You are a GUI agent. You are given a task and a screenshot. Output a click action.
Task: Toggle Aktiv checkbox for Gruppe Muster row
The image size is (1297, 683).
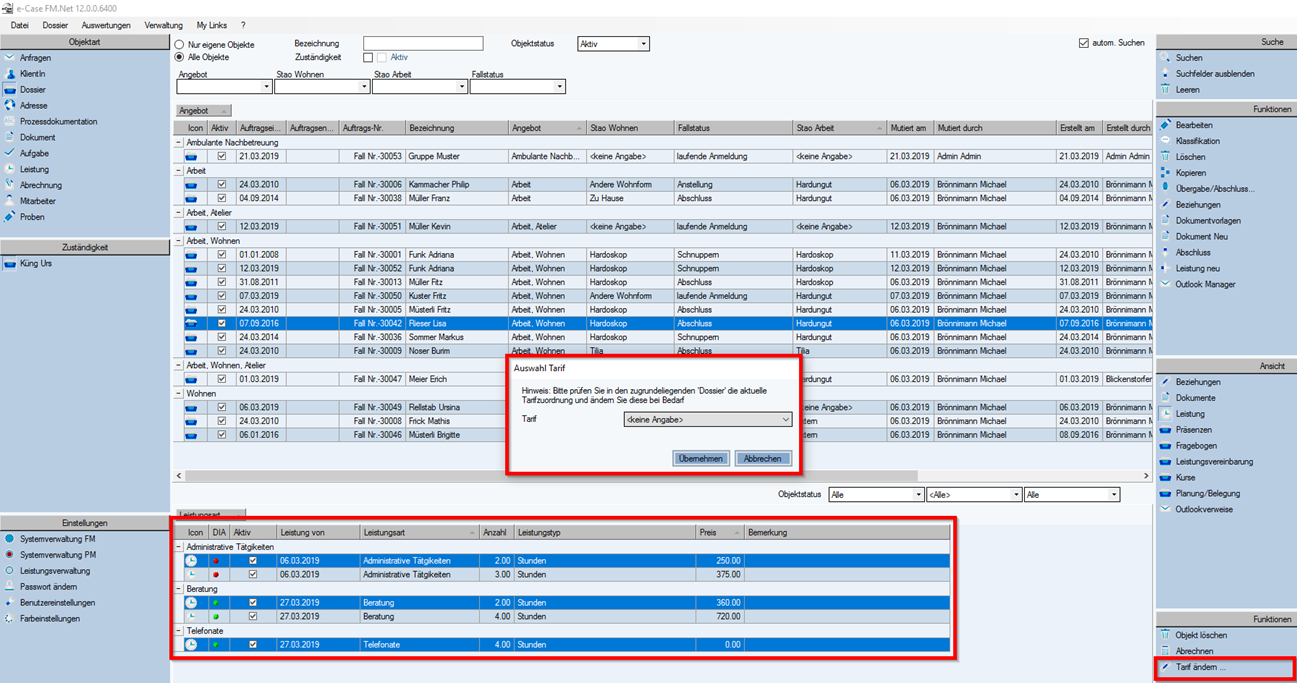222,157
